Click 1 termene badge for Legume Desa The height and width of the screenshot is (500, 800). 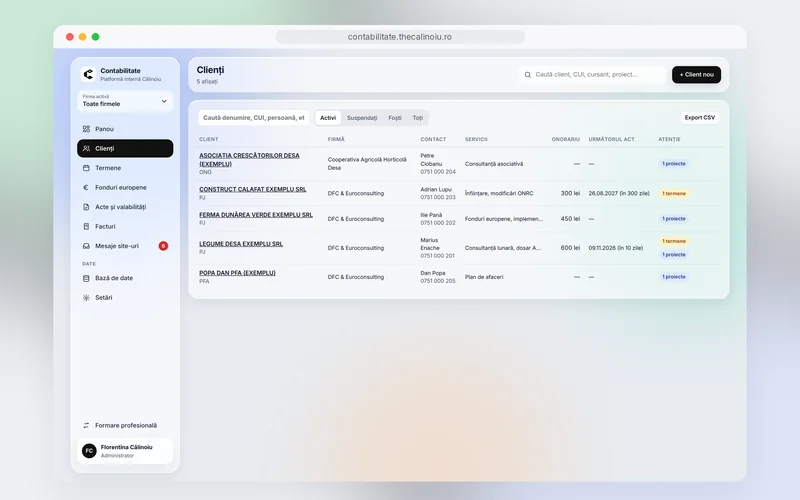point(673,241)
